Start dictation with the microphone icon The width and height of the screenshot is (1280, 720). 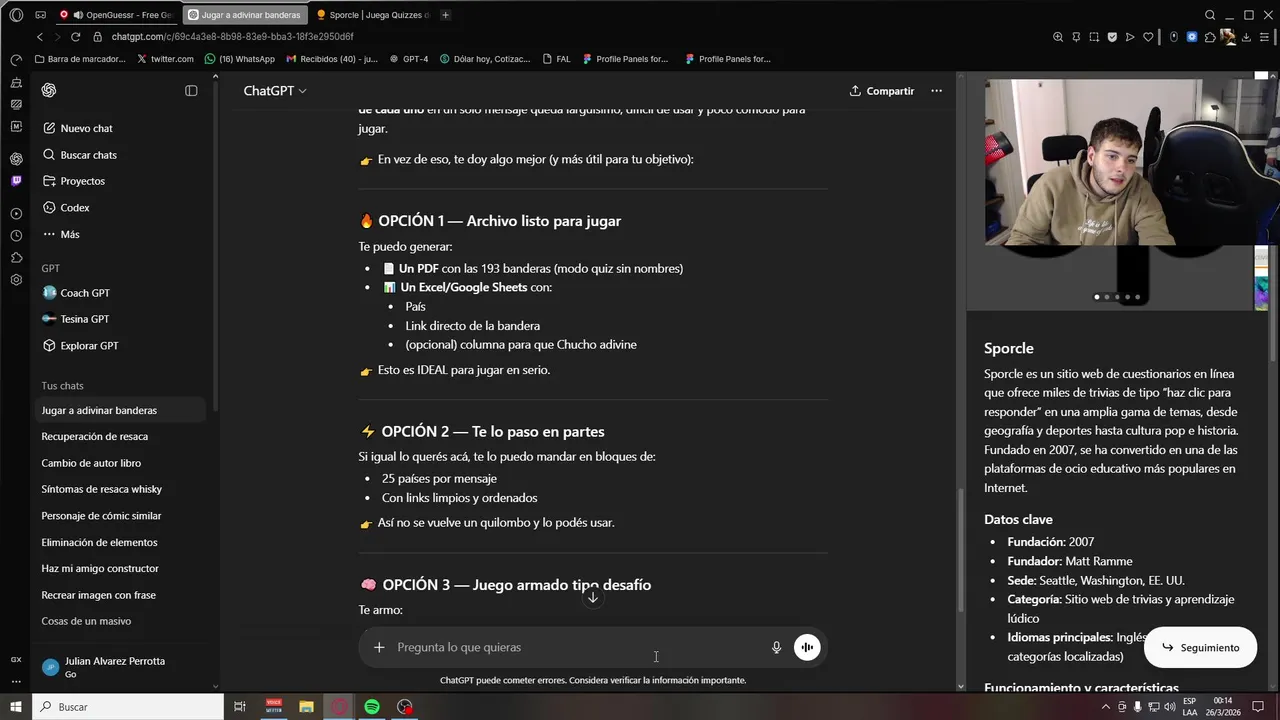(x=776, y=647)
